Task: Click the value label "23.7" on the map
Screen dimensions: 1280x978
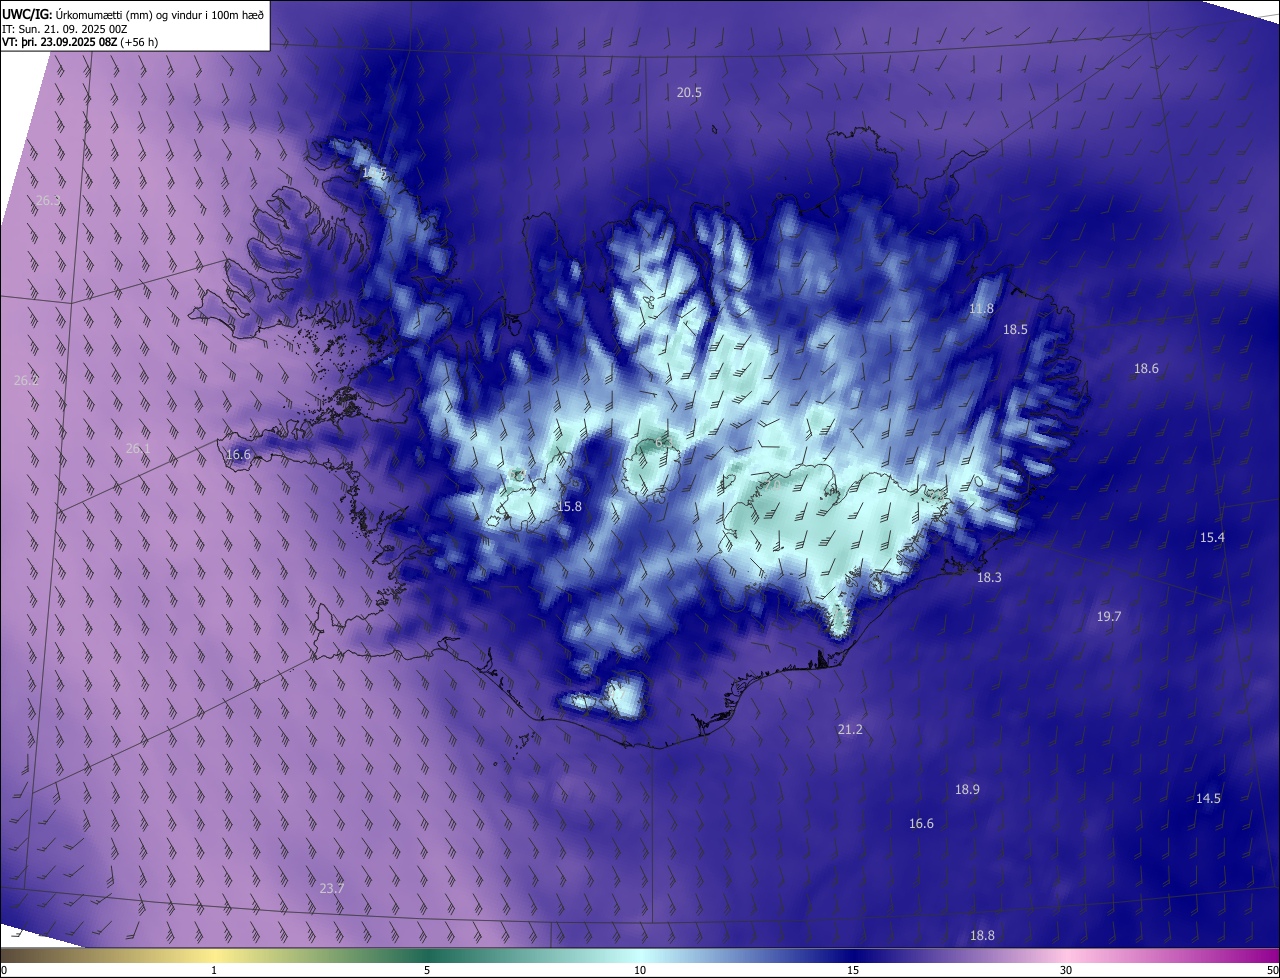Action: coord(332,889)
